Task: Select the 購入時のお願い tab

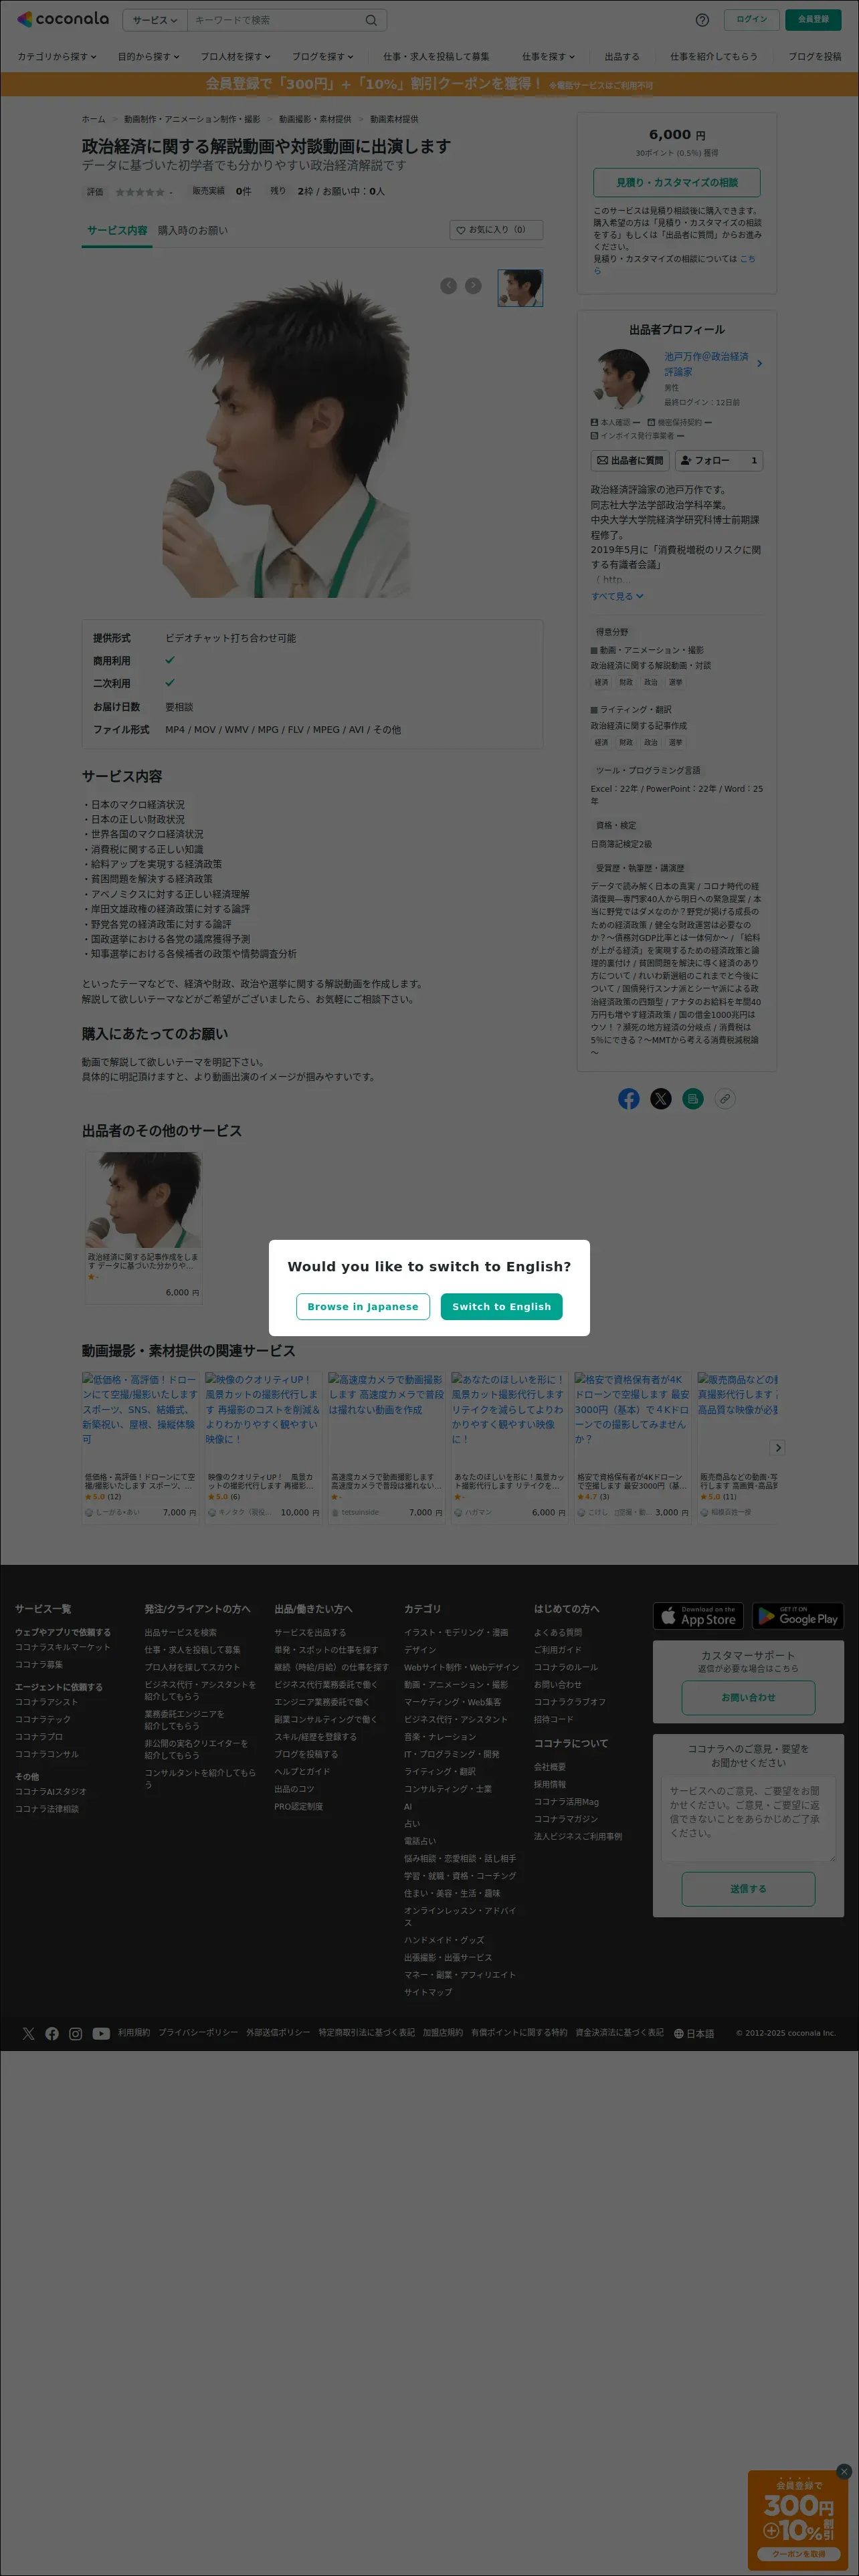Action: (x=193, y=231)
